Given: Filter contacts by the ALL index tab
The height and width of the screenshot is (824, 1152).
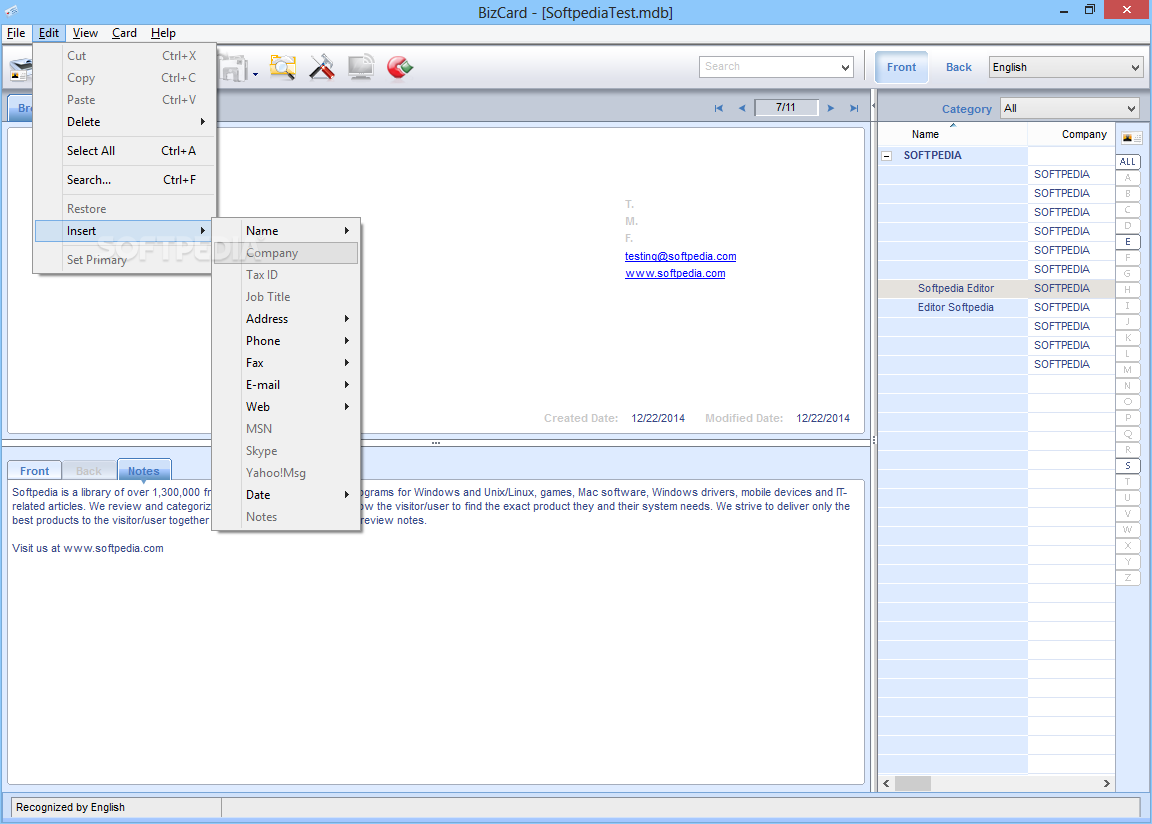Looking at the screenshot, I should pos(1128,162).
